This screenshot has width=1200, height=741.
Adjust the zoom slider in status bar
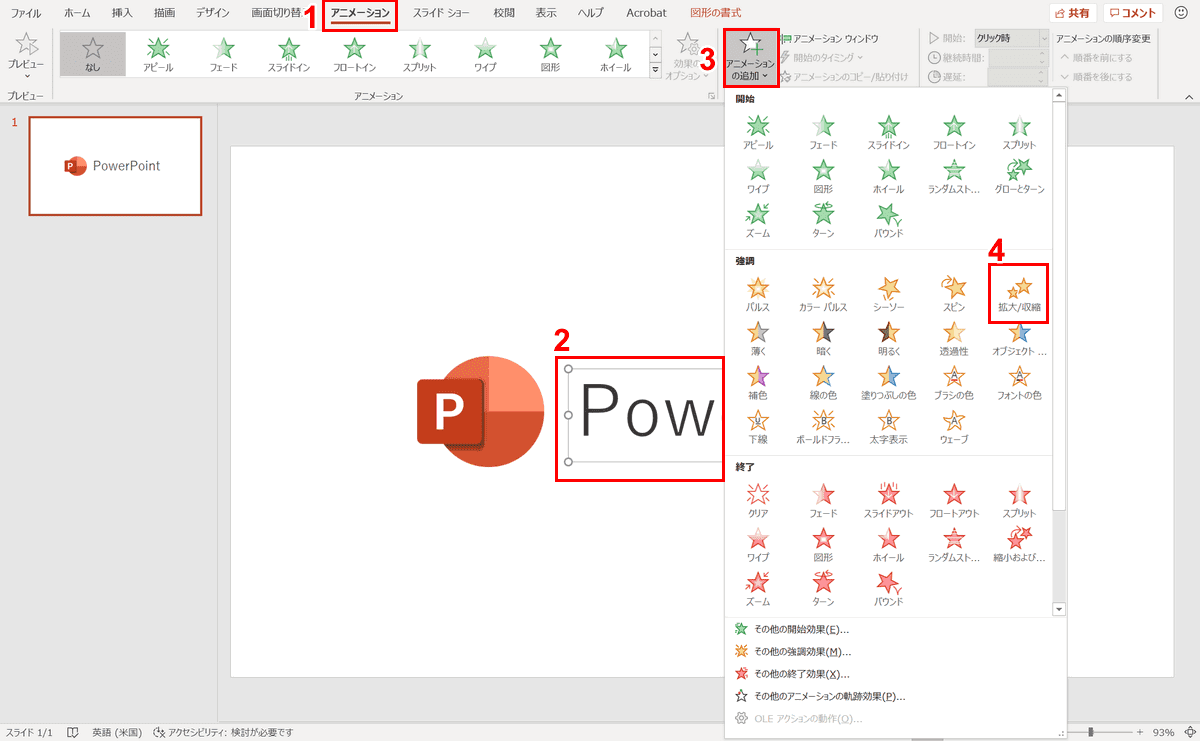coord(1090,732)
